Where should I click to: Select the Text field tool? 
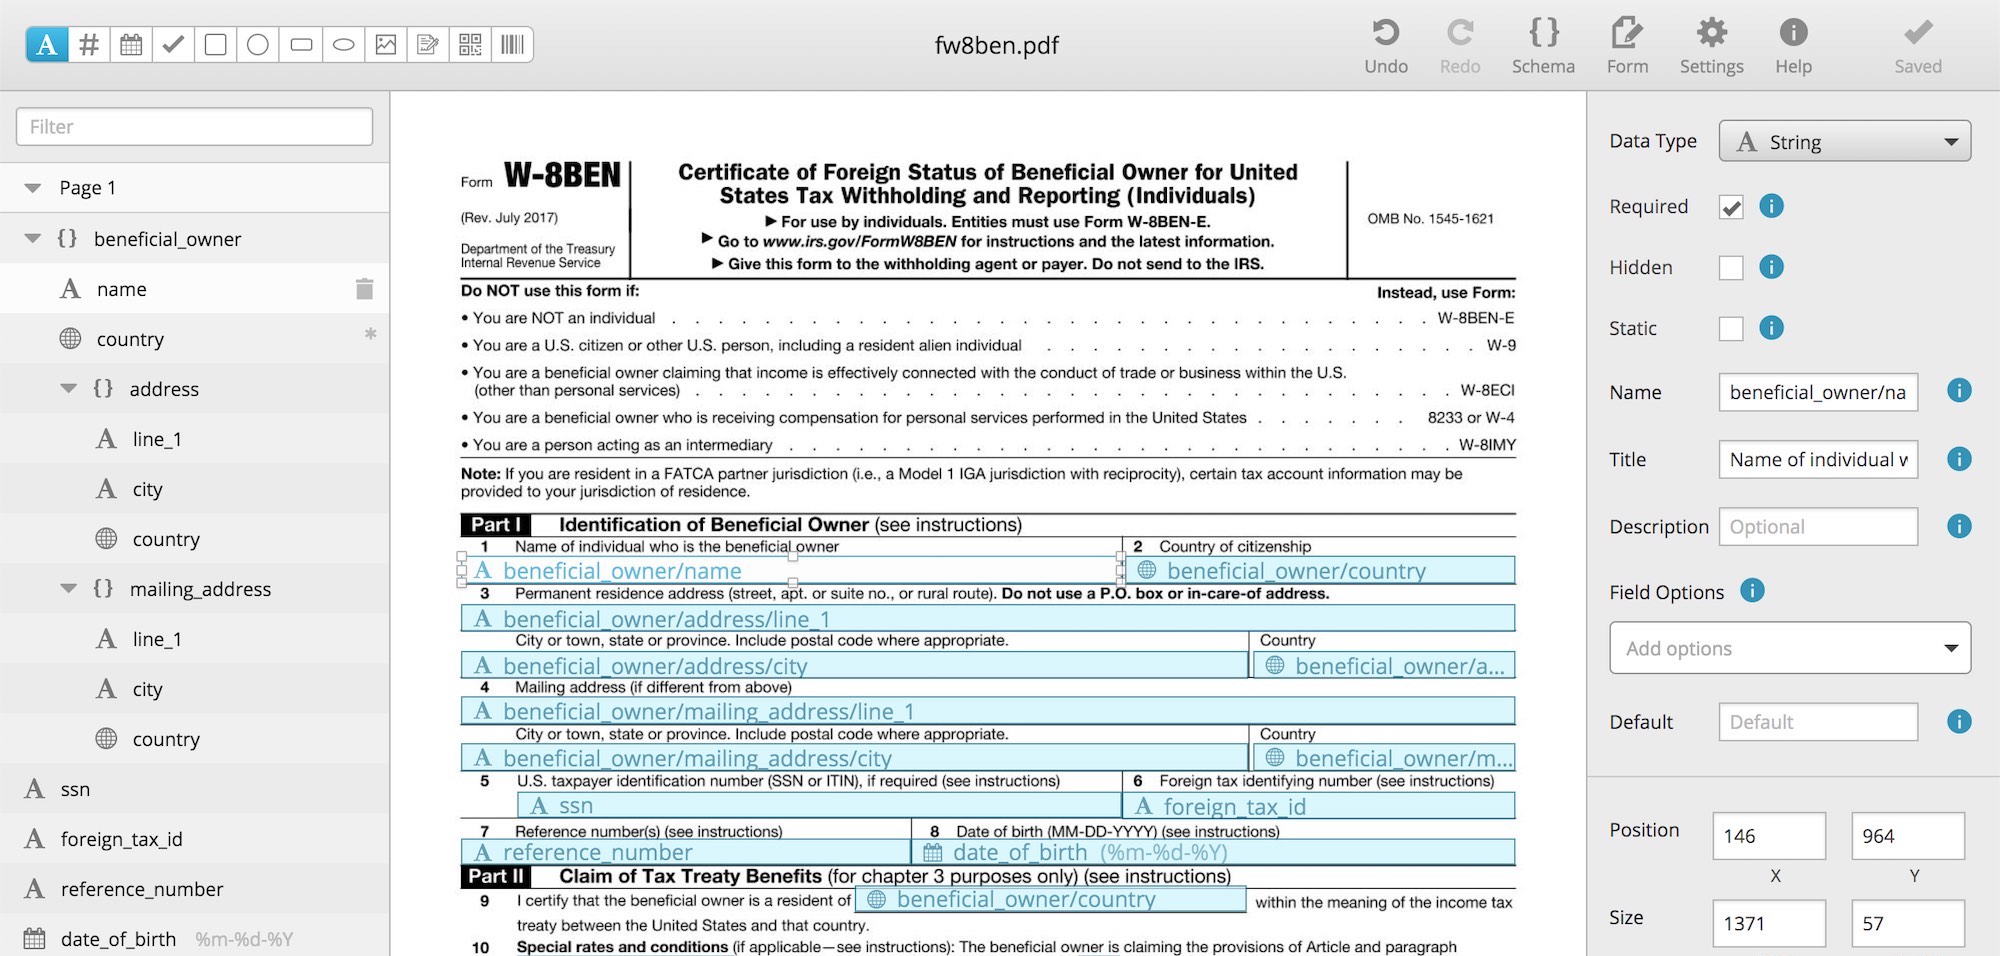pos(46,44)
